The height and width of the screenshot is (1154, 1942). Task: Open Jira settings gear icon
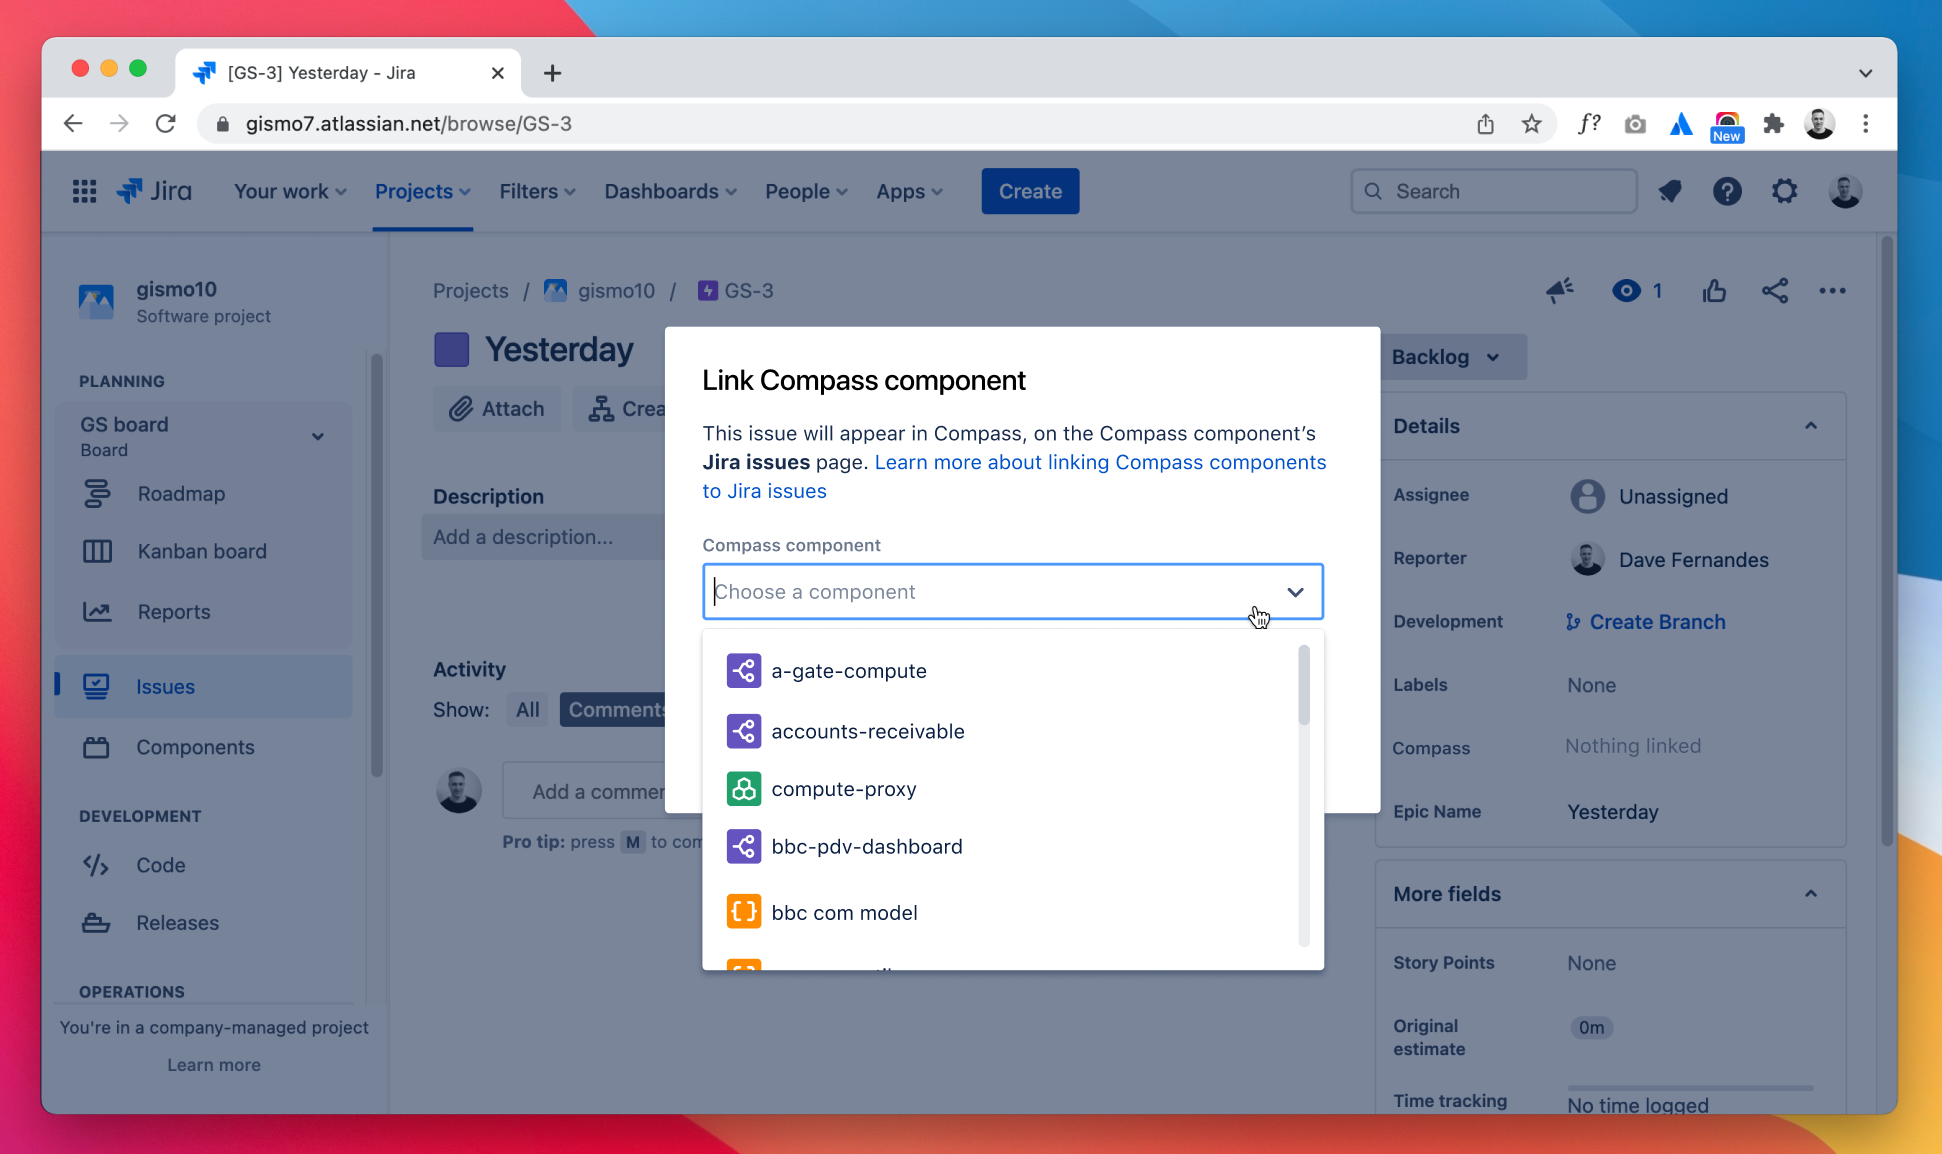click(1785, 191)
